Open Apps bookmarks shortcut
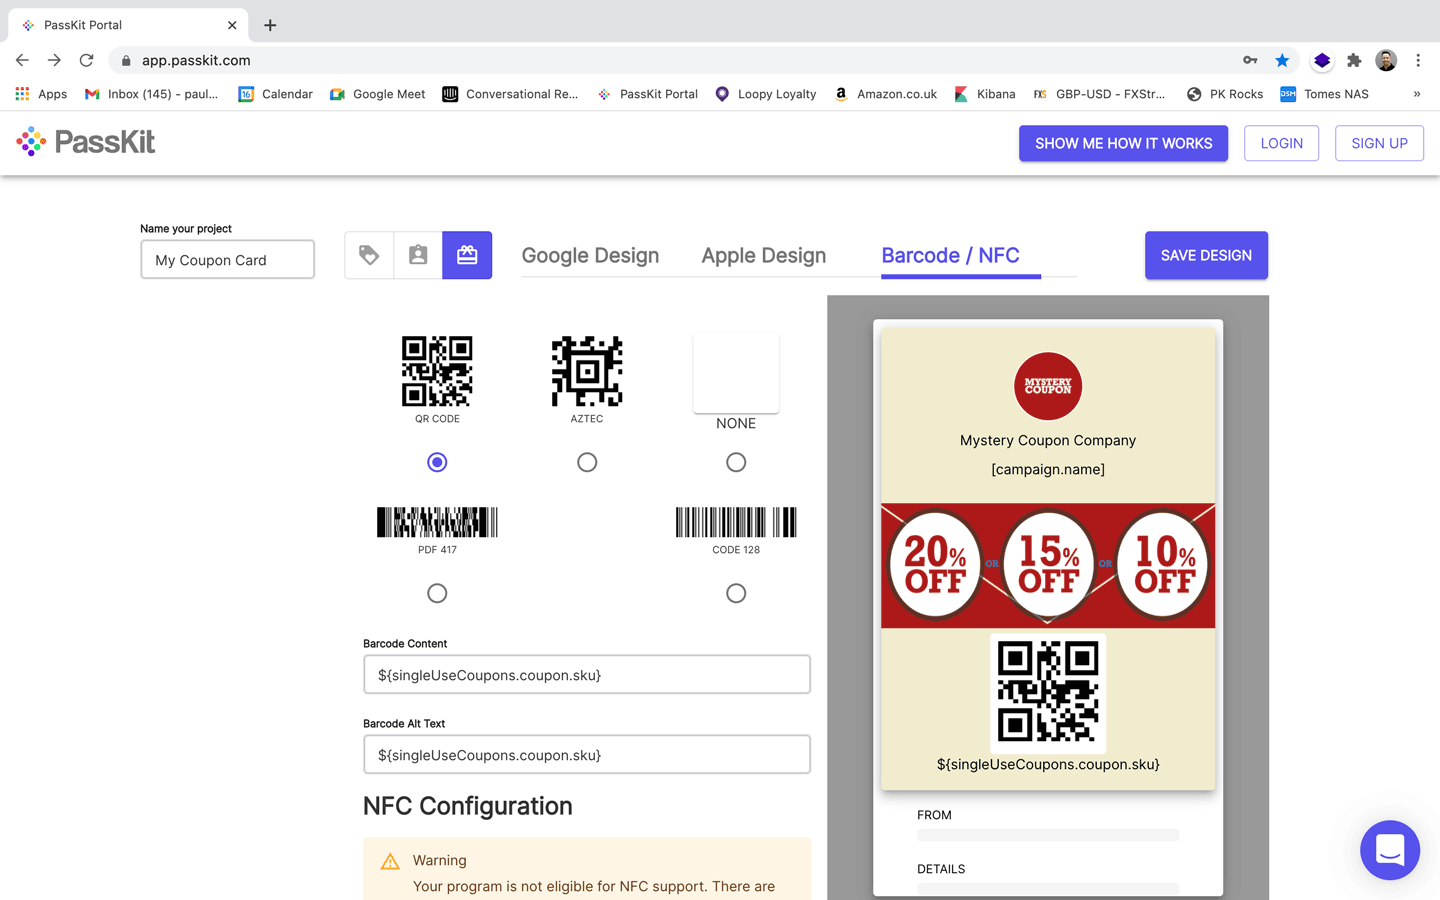 click(41, 94)
